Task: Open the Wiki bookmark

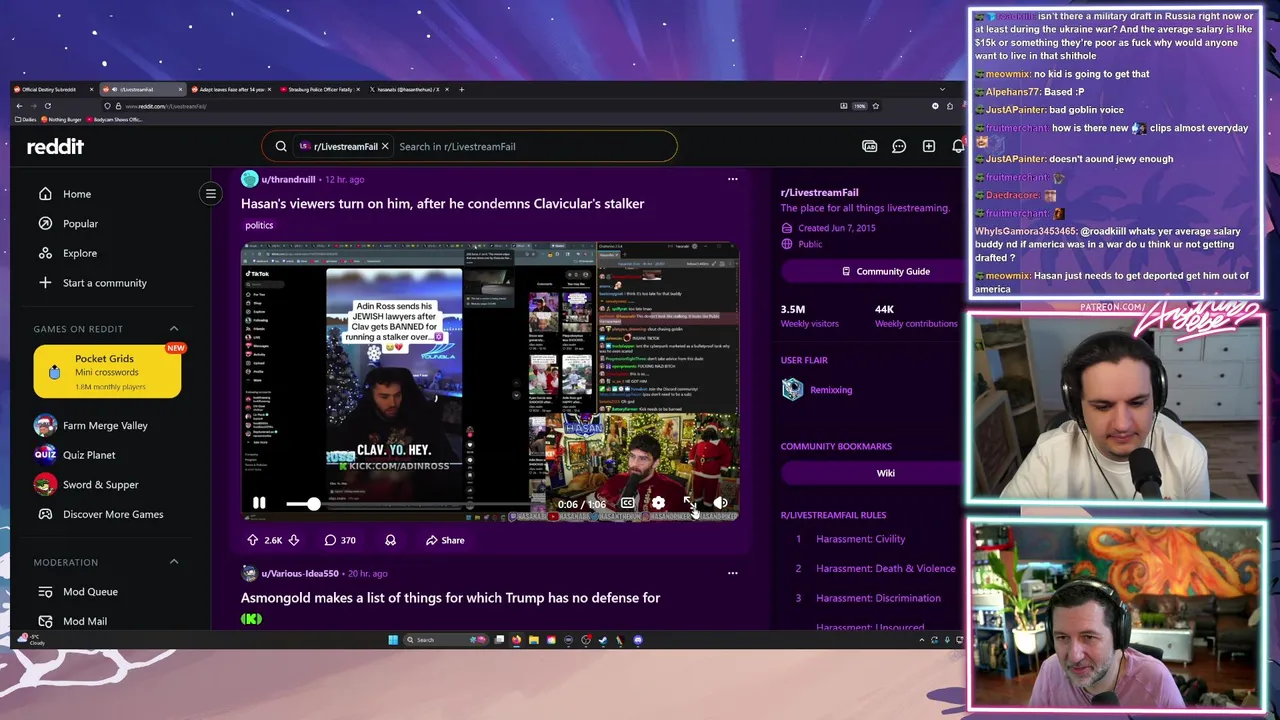Action: 886,473
